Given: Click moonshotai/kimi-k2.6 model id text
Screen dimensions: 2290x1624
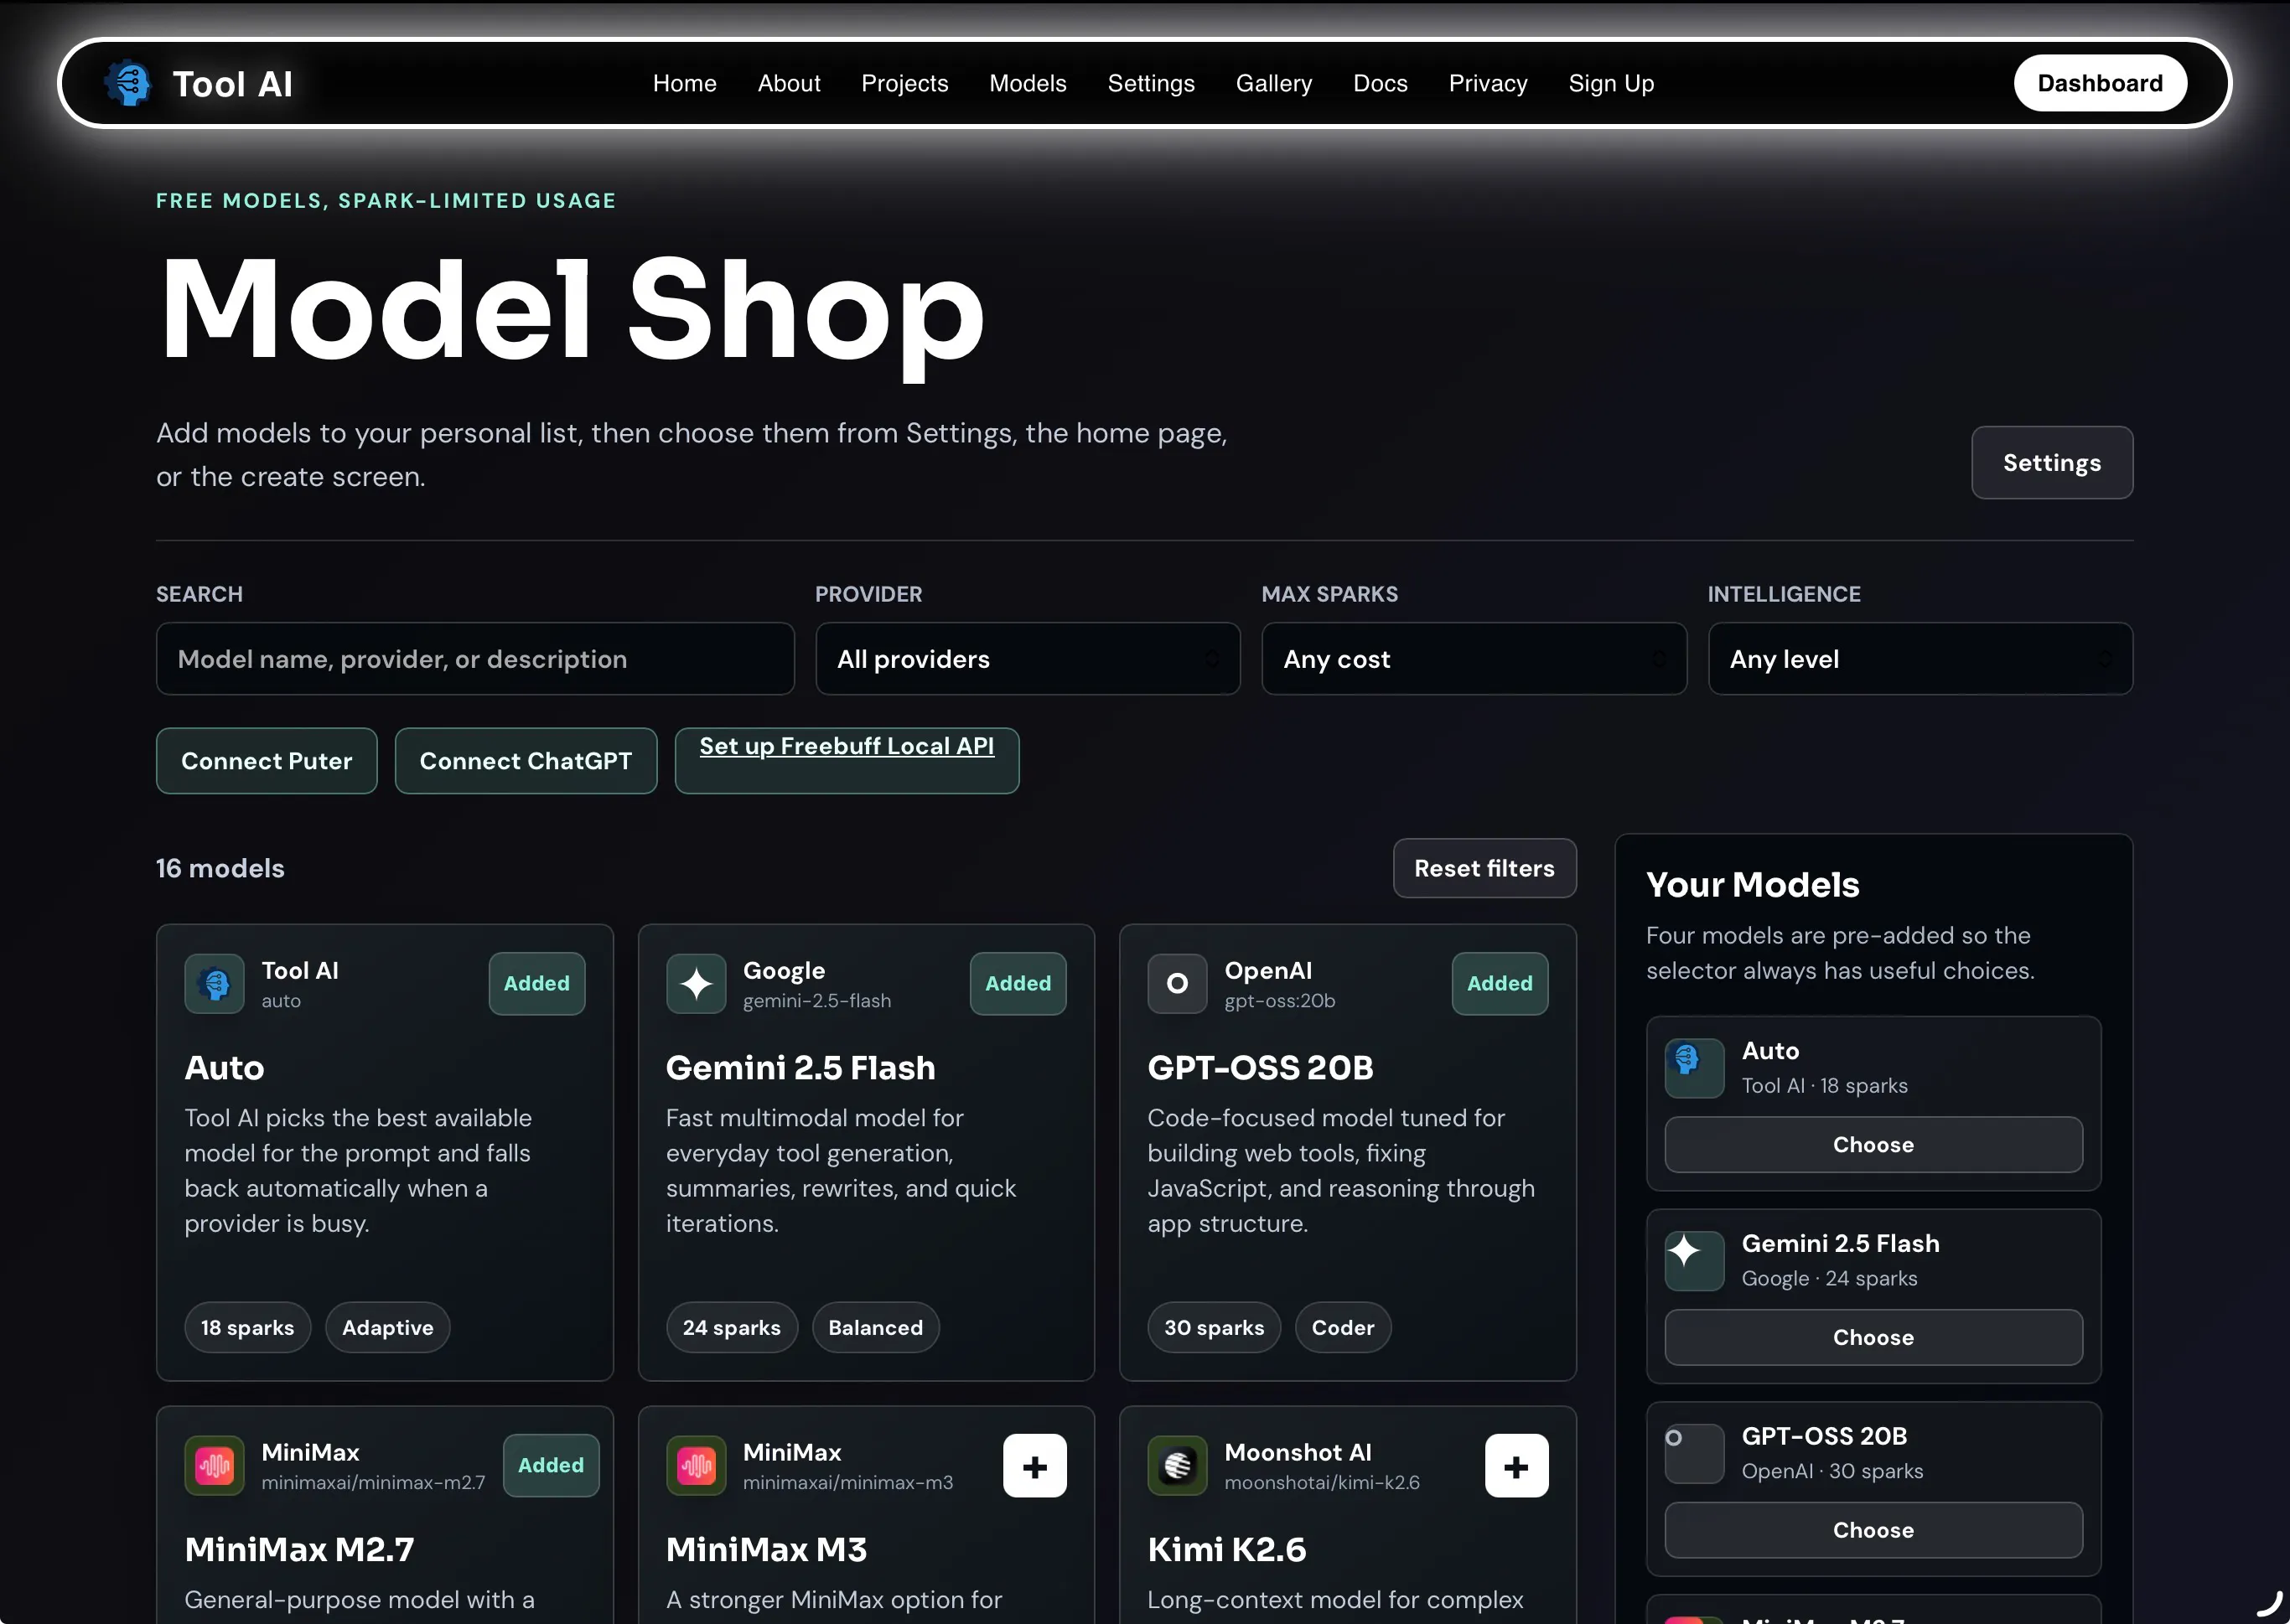Looking at the screenshot, I should pos(1322,1483).
